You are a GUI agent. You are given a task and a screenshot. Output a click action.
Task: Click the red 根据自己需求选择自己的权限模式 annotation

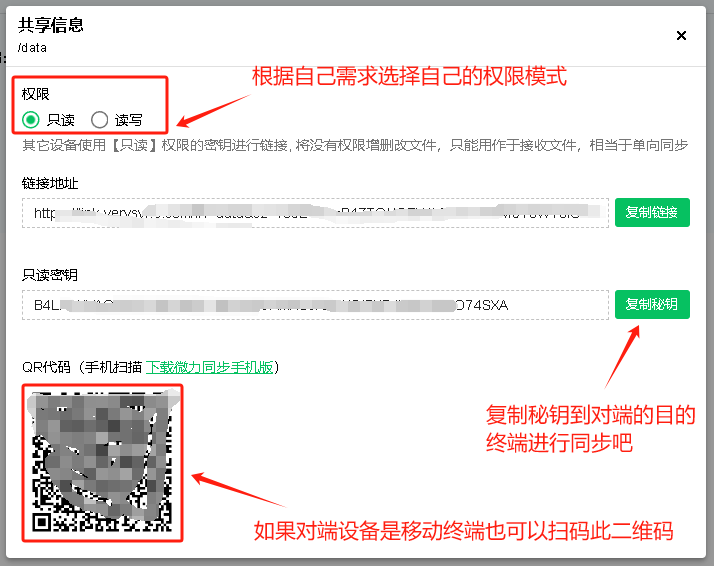[409, 76]
